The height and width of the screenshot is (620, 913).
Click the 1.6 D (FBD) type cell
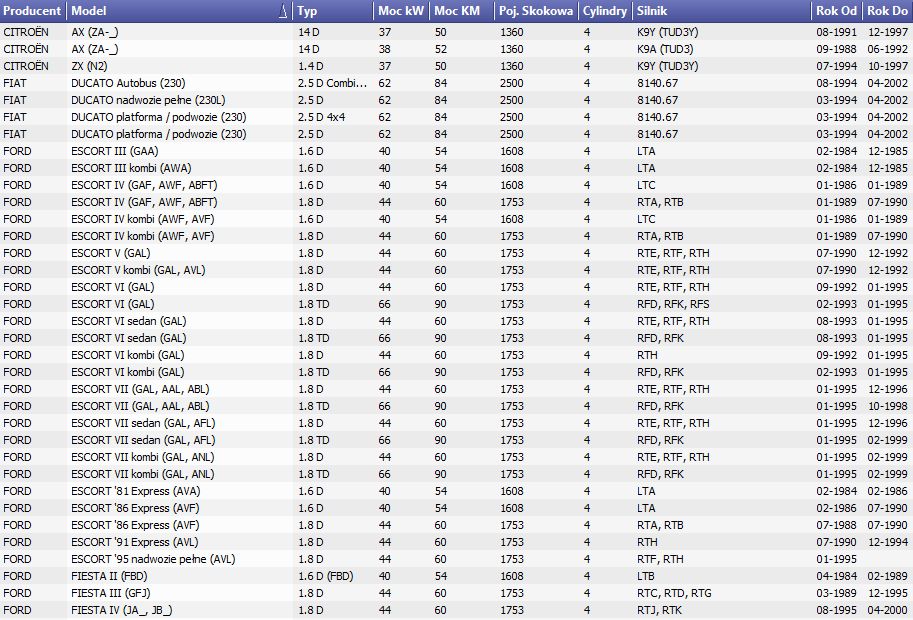click(x=325, y=576)
